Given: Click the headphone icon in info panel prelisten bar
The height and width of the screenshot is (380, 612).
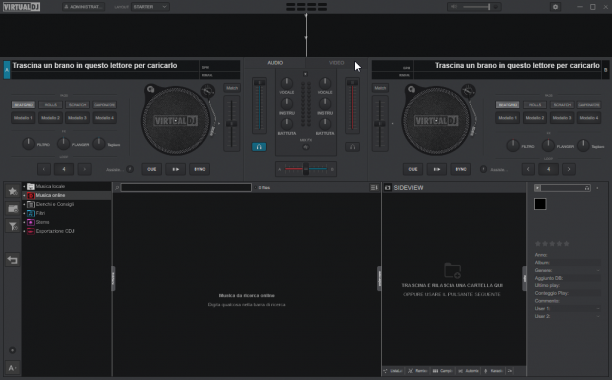Looking at the screenshot, I should (x=587, y=188).
